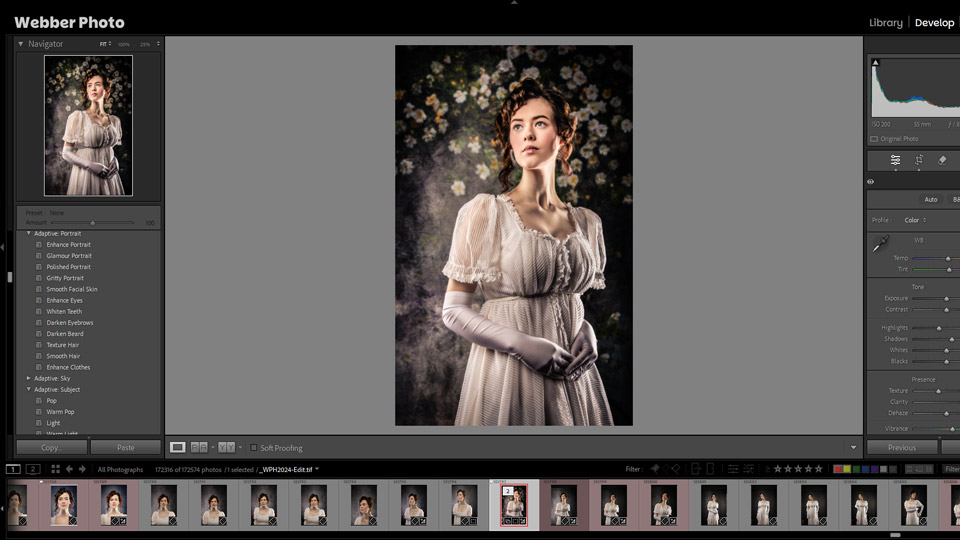
Task: Select the Healing eraser tool
Action: [x=942, y=160]
